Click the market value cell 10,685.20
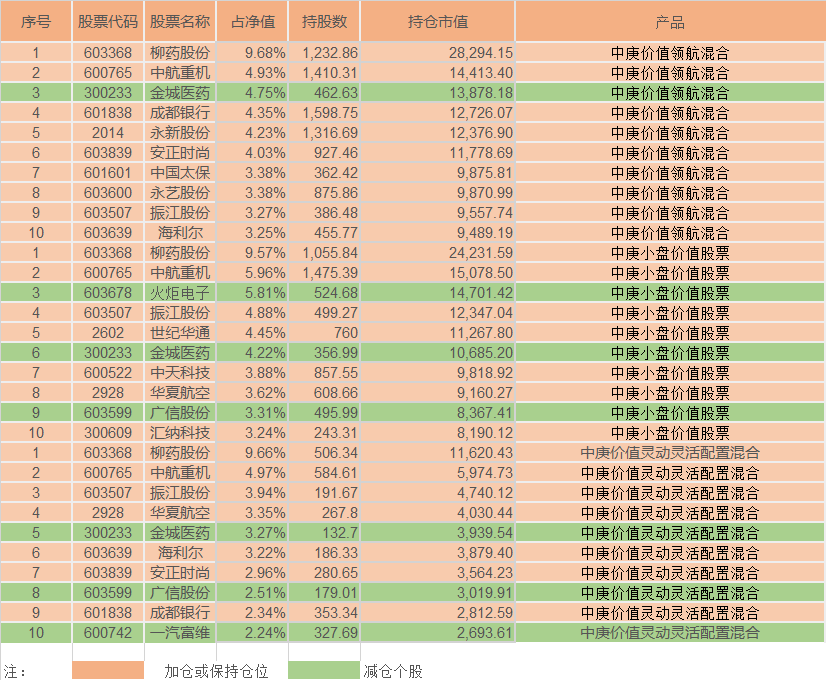This screenshot has width=826, height=680. (x=438, y=353)
